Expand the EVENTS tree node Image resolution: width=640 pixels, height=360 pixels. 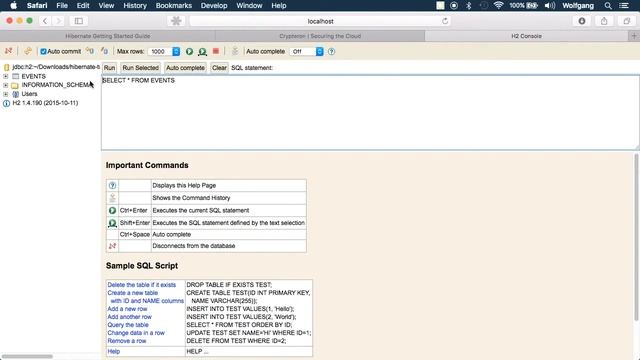tap(6, 76)
